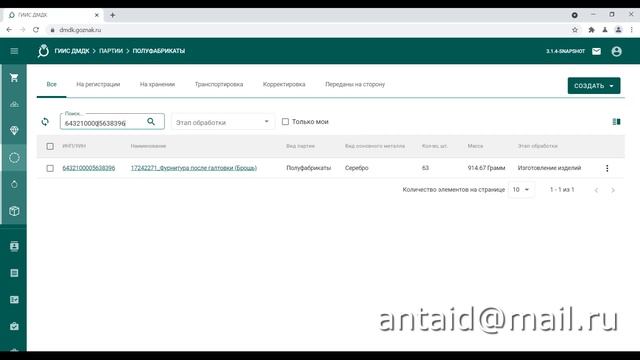The width and height of the screenshot is (640, 360).
Task: Open the ingots sidebar section
Action: [14, 104]
